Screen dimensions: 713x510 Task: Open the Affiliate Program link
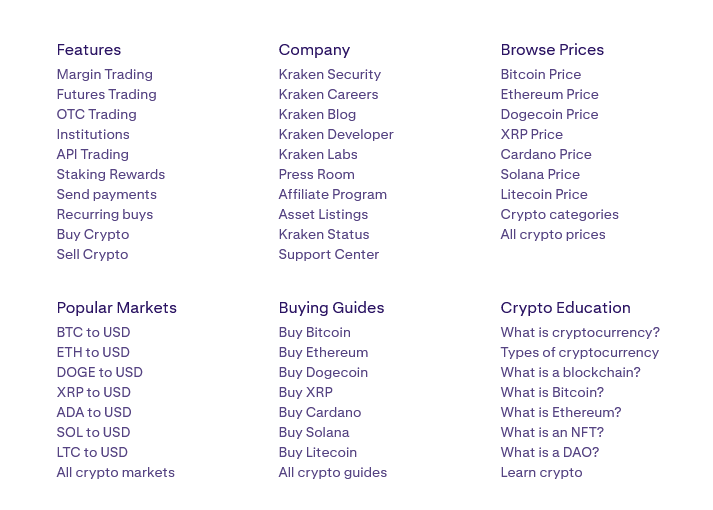332,194
